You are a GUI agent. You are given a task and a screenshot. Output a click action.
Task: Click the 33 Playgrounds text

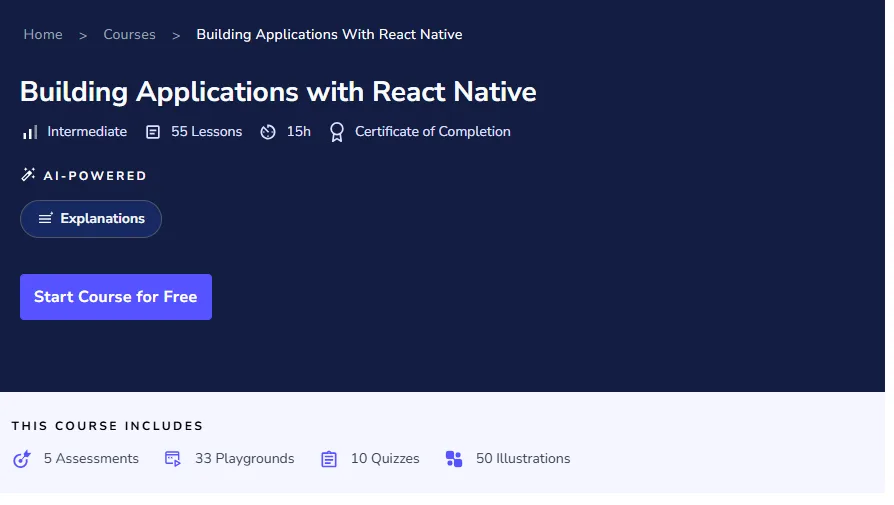pos(245,458)
